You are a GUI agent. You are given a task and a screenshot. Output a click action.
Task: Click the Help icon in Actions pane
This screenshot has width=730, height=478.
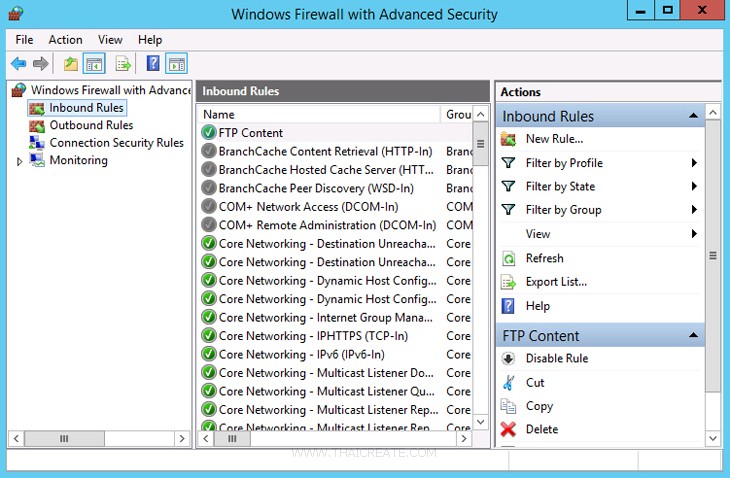(x=508, y=306)
